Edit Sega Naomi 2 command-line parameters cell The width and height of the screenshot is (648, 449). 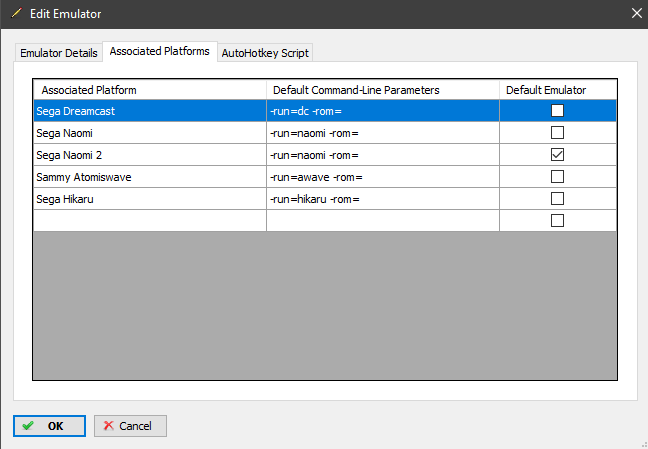click(x=383, y=155)
